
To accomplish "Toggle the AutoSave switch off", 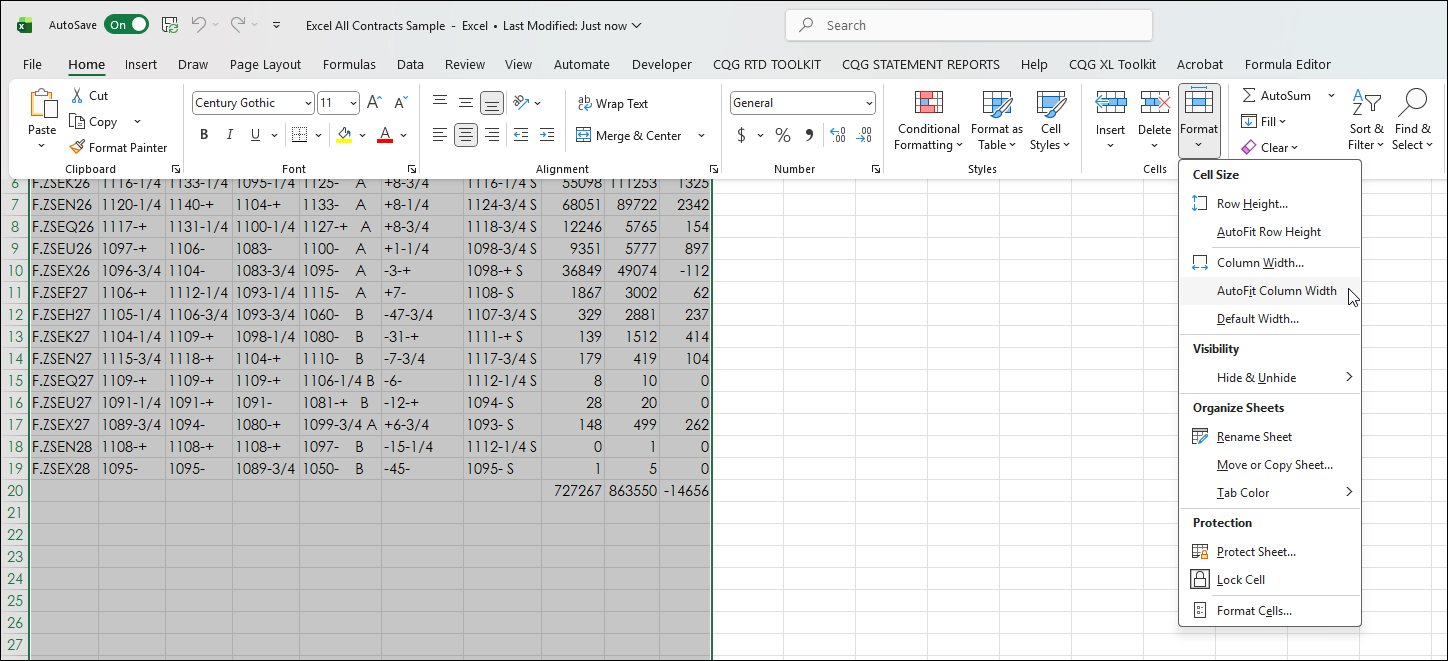I will coord(128,25).
